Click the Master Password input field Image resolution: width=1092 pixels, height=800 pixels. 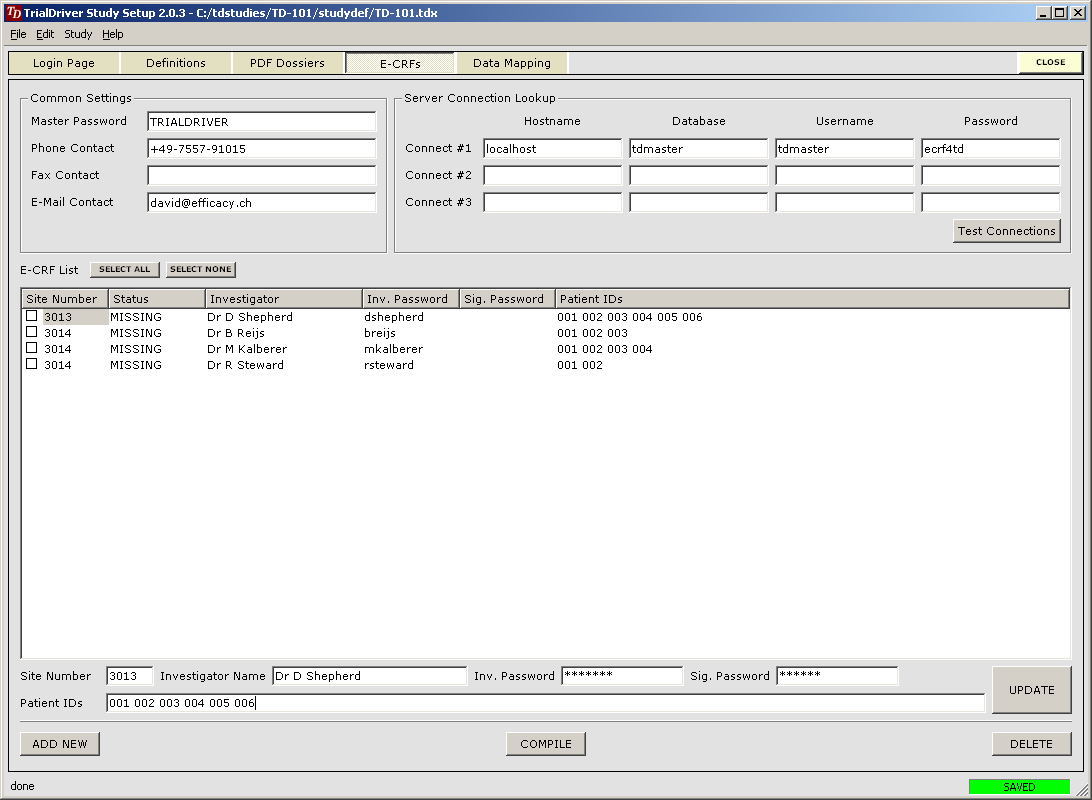pos(261,122)
